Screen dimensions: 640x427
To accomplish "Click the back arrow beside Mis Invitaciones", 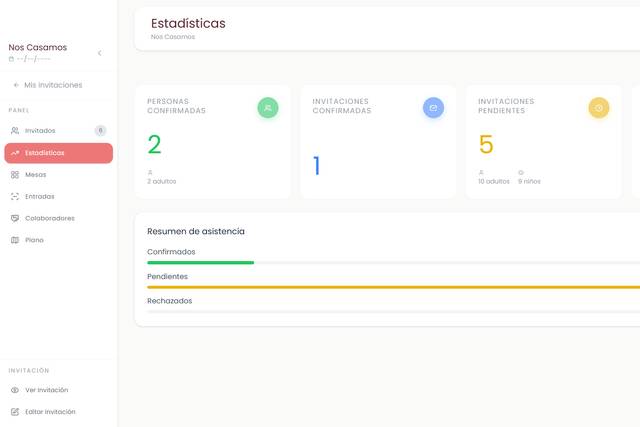I will click(16, 85).
